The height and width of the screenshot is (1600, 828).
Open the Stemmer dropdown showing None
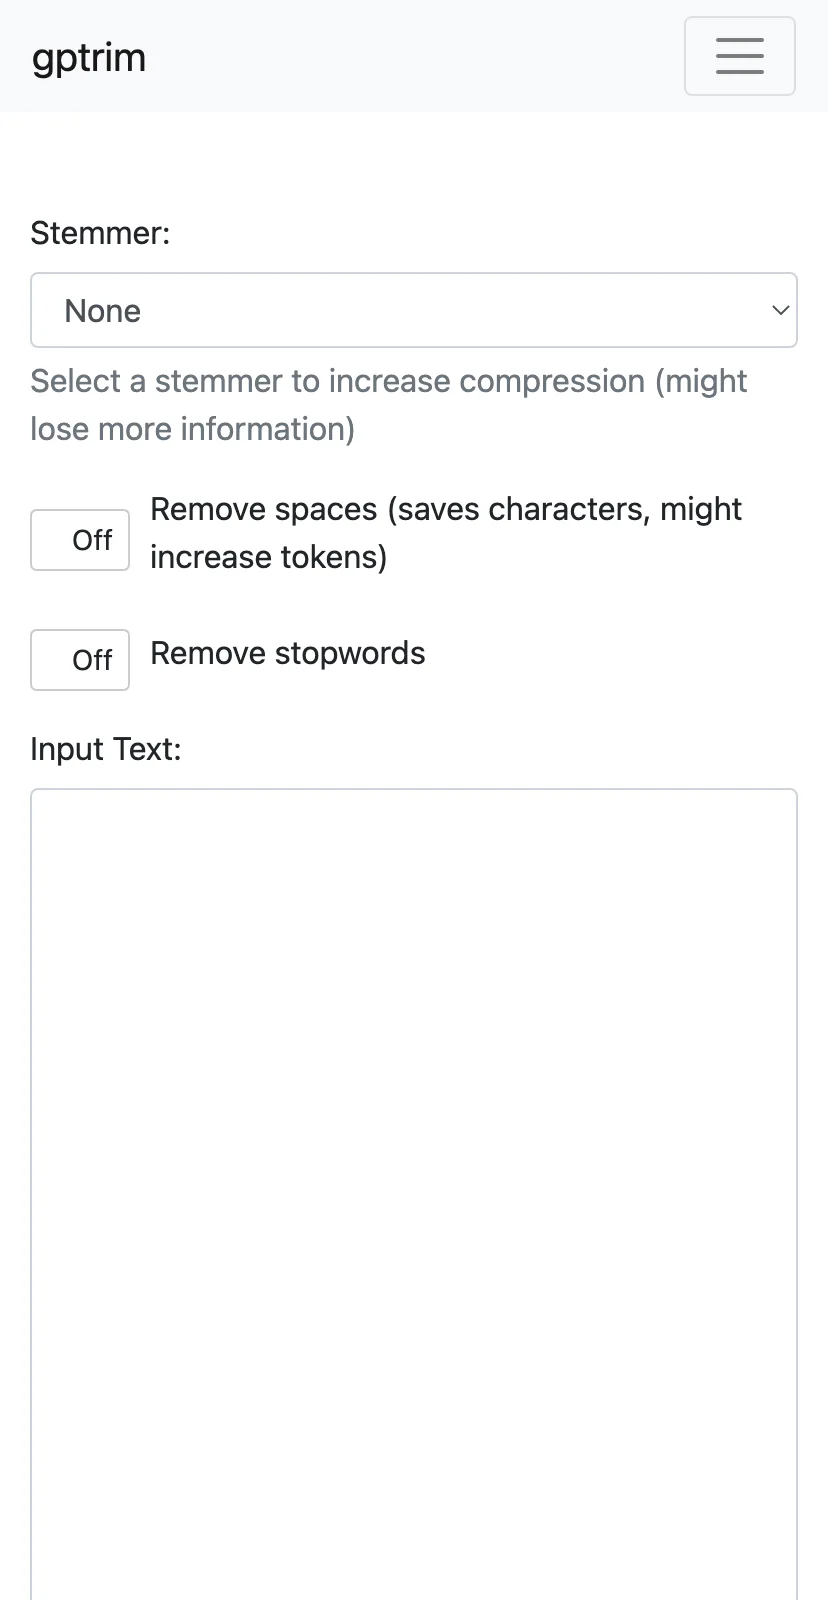point(414,310)
